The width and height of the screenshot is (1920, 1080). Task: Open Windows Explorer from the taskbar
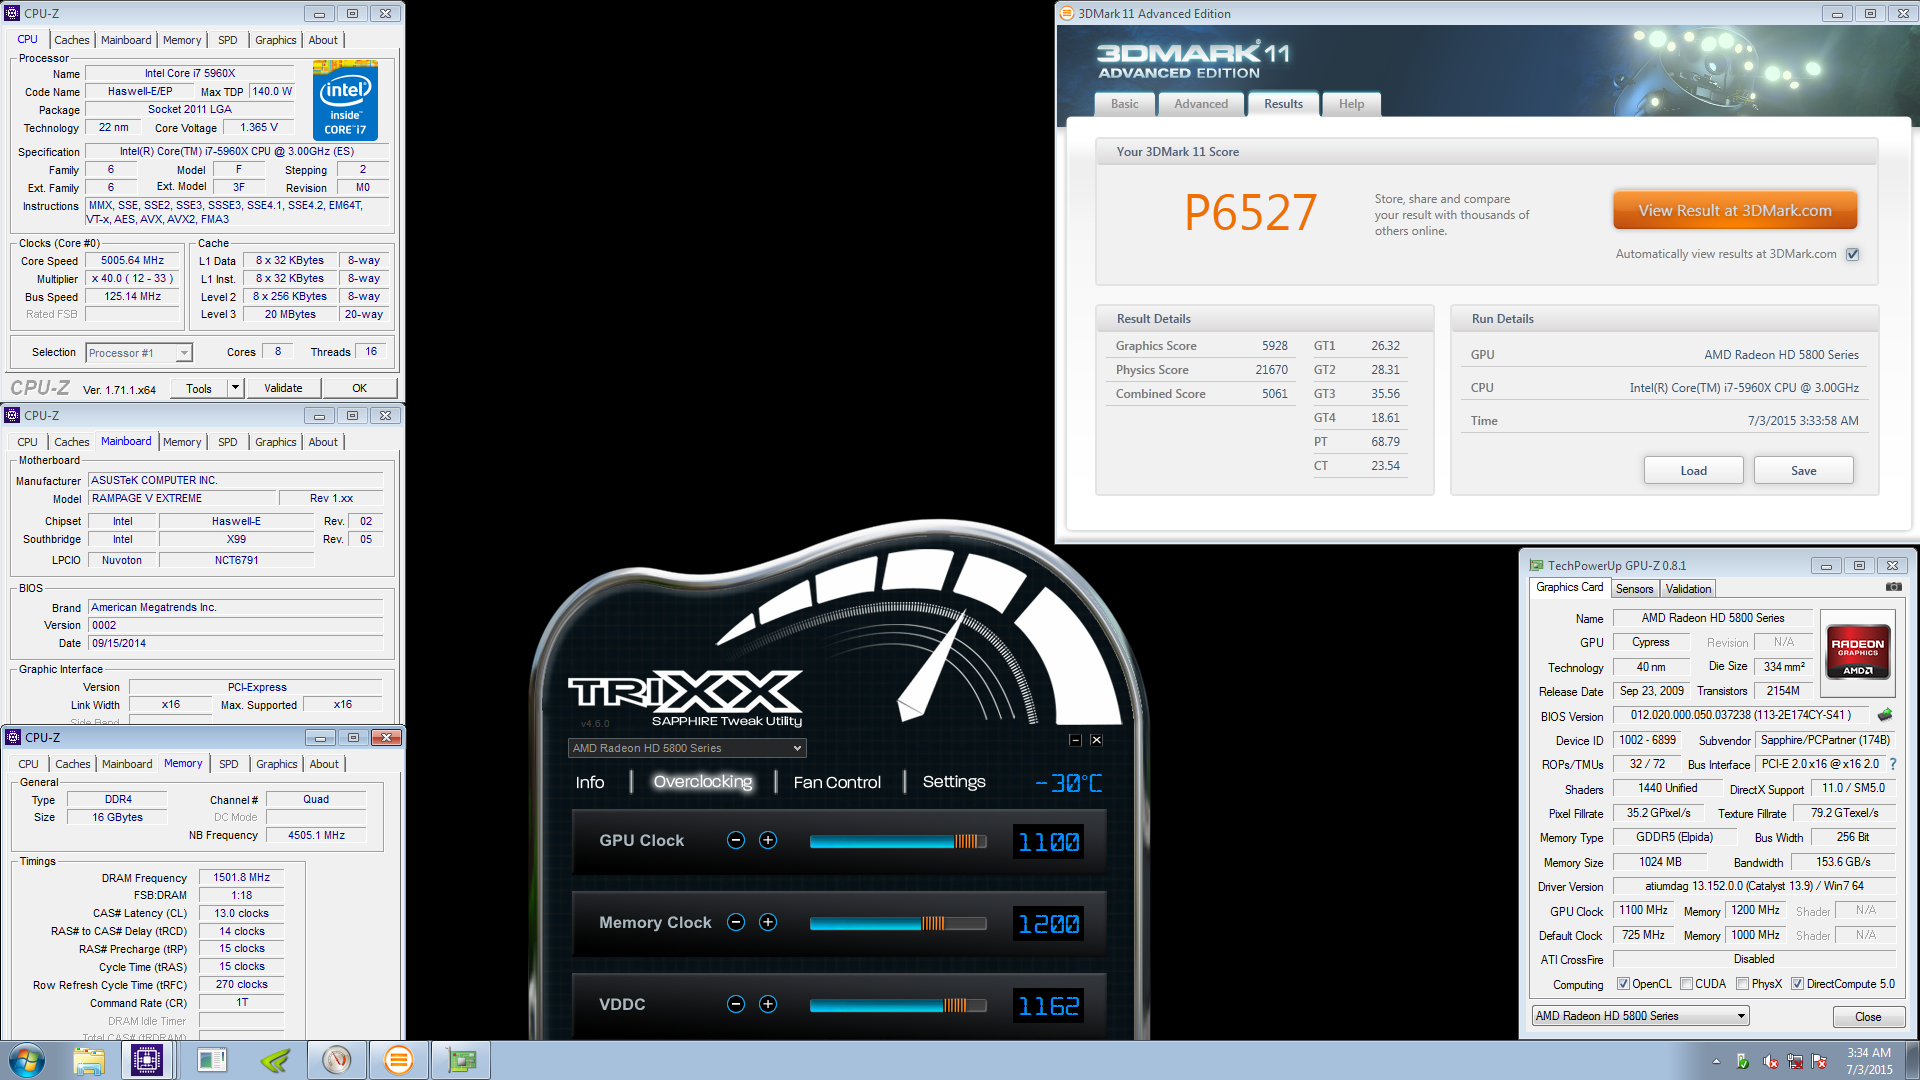pyautogui.click(x=89, y=1060)
